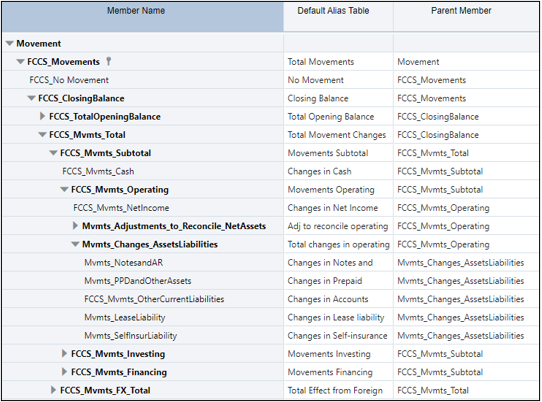Click the key icon beside FCCS_Movements
The image size is (542, 402).
point(108,62)
